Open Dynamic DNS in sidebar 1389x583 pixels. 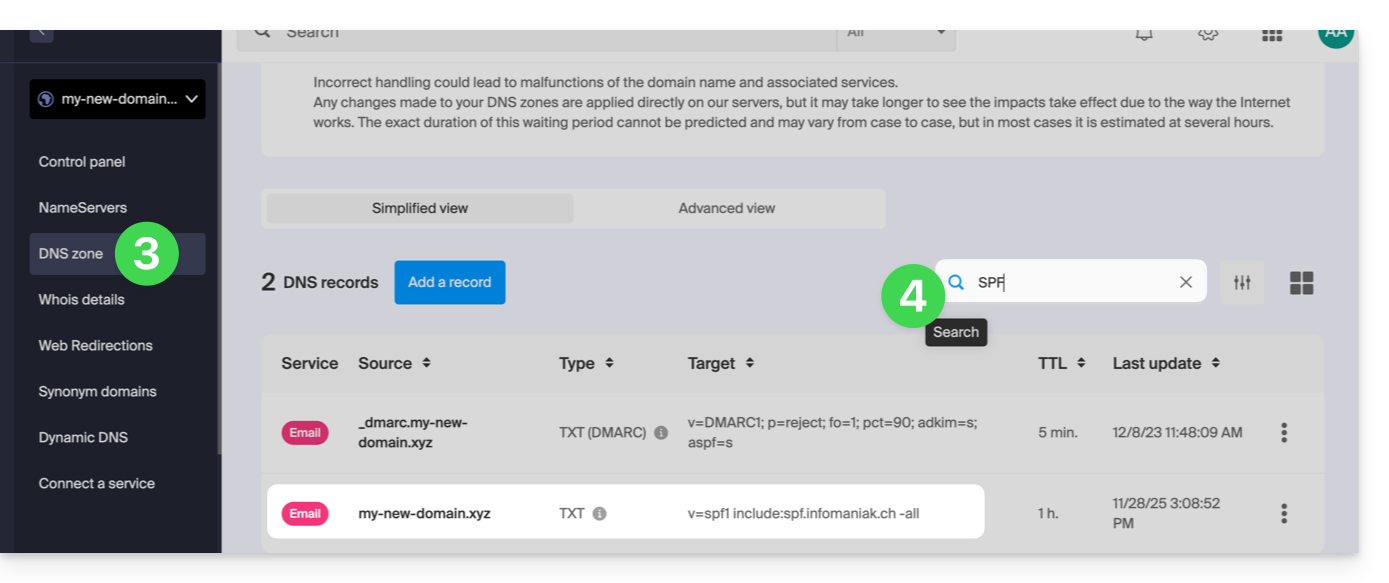click(x=83, y=438)
